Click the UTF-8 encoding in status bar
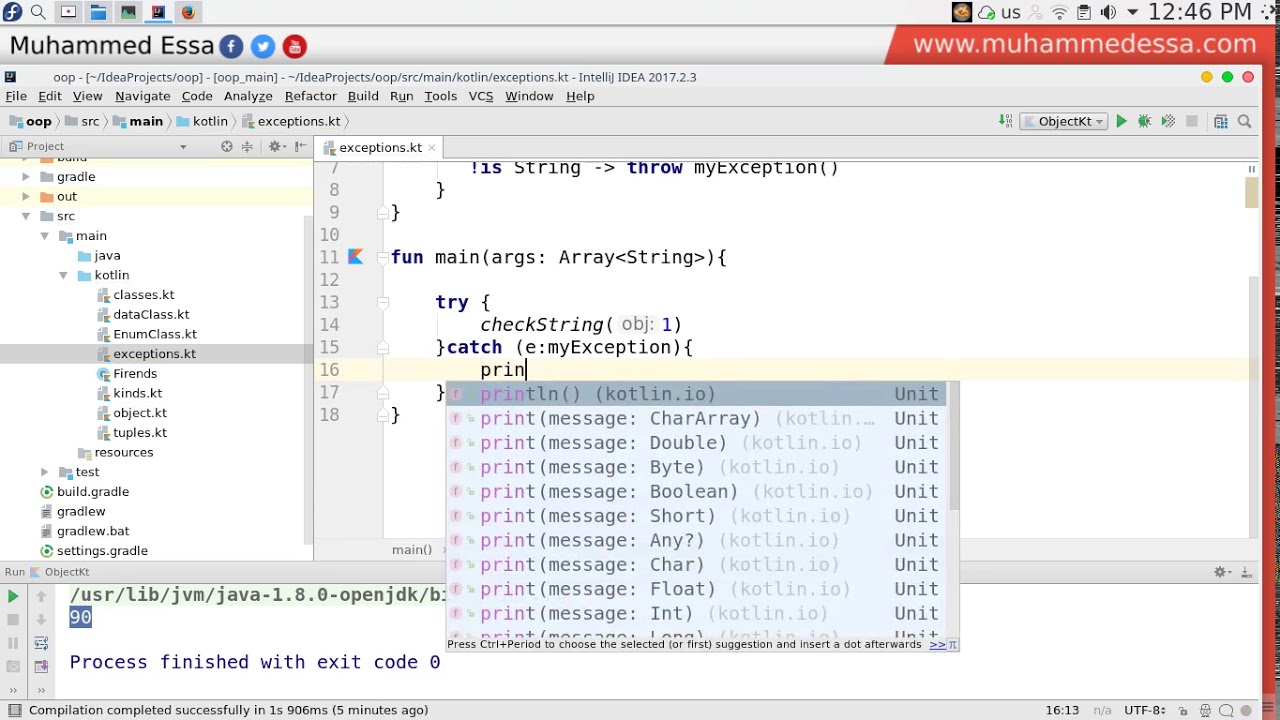1280x720 pixels. pyautogui.click(x=1143, y=710)
